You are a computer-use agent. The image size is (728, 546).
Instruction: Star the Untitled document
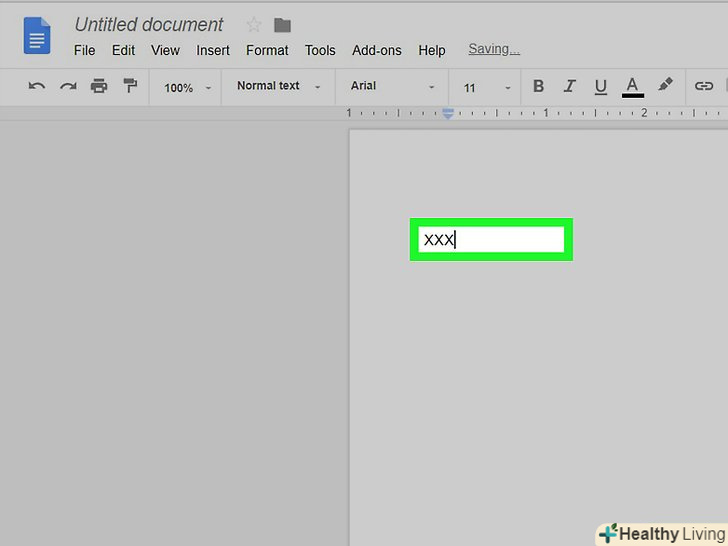click(x=254, y=25)
